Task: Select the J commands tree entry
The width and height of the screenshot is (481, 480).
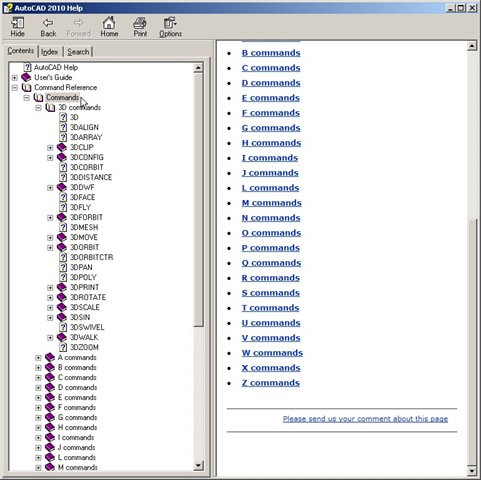Action: coord(77,447)
